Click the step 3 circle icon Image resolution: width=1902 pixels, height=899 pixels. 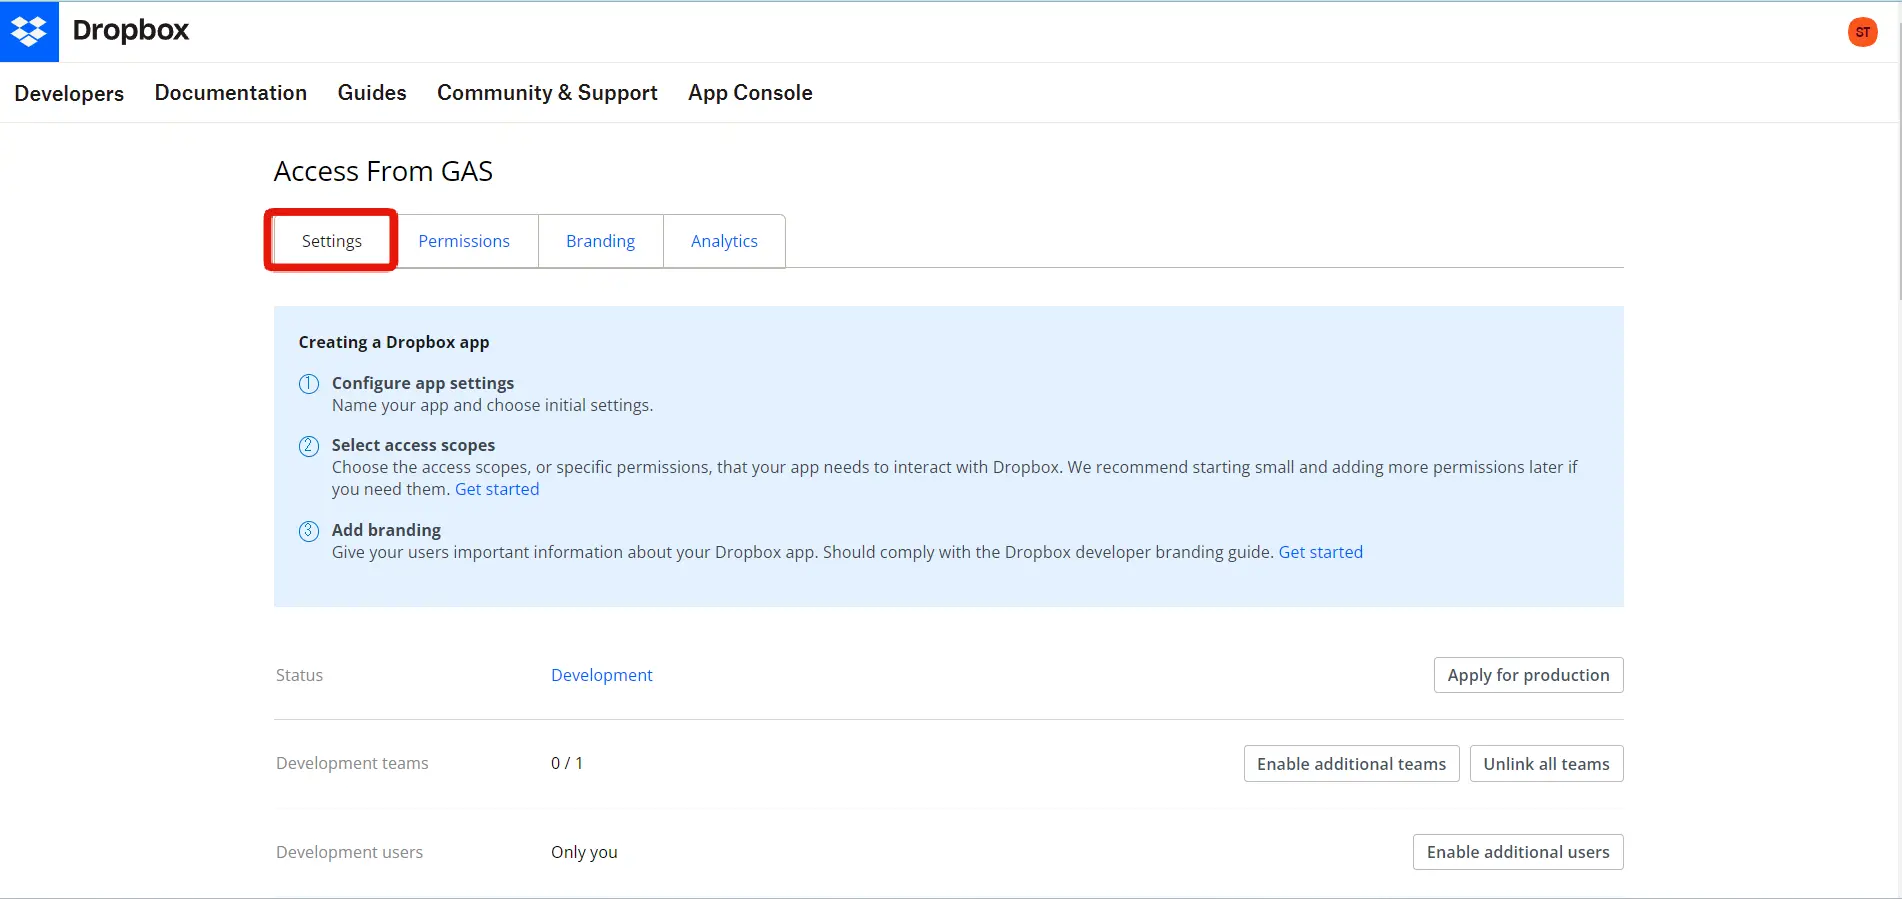[309, 531]
